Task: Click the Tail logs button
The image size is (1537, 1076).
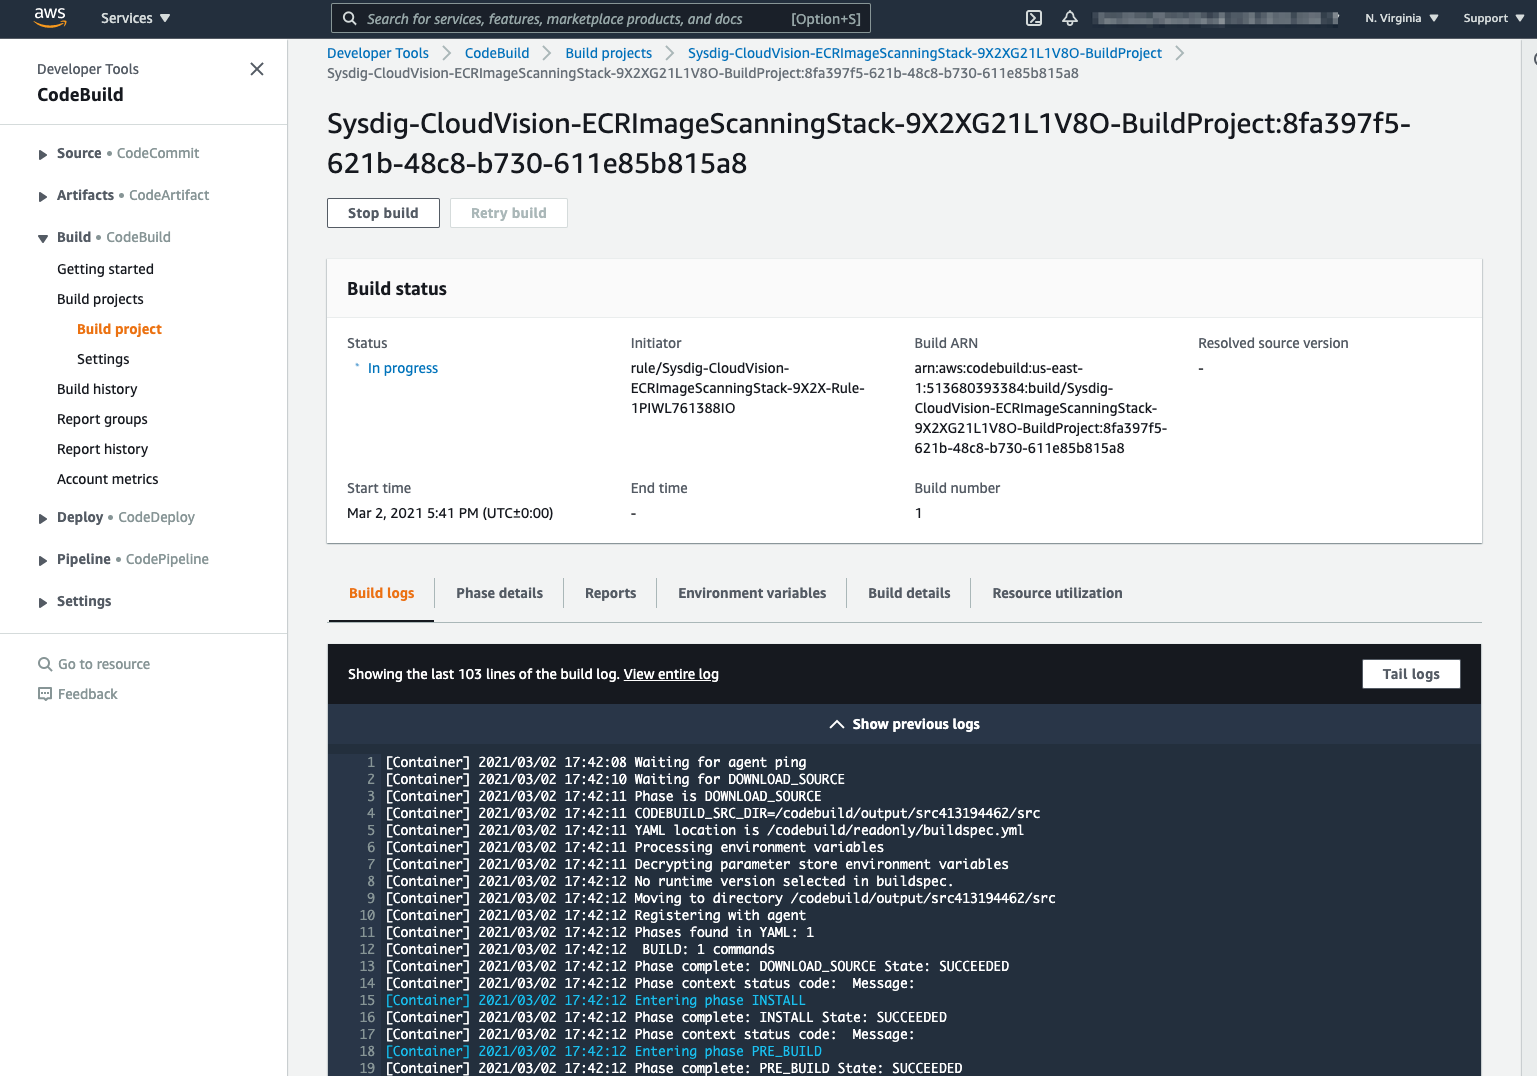Action: click(x=1411, y=674)
